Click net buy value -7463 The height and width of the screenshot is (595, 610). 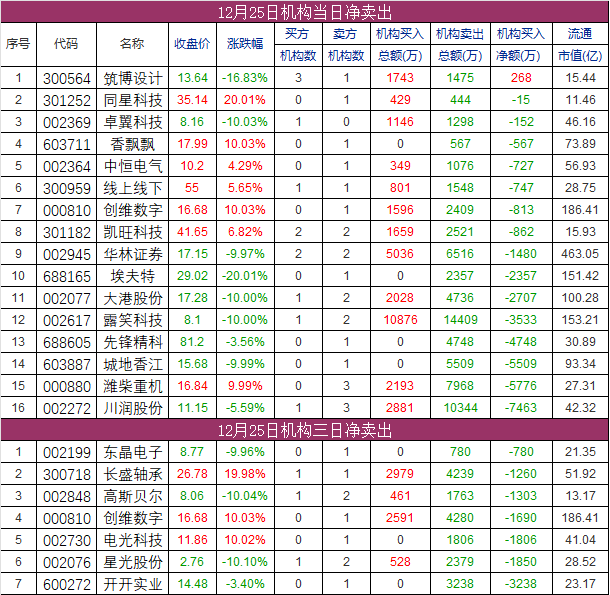[521, 408]
